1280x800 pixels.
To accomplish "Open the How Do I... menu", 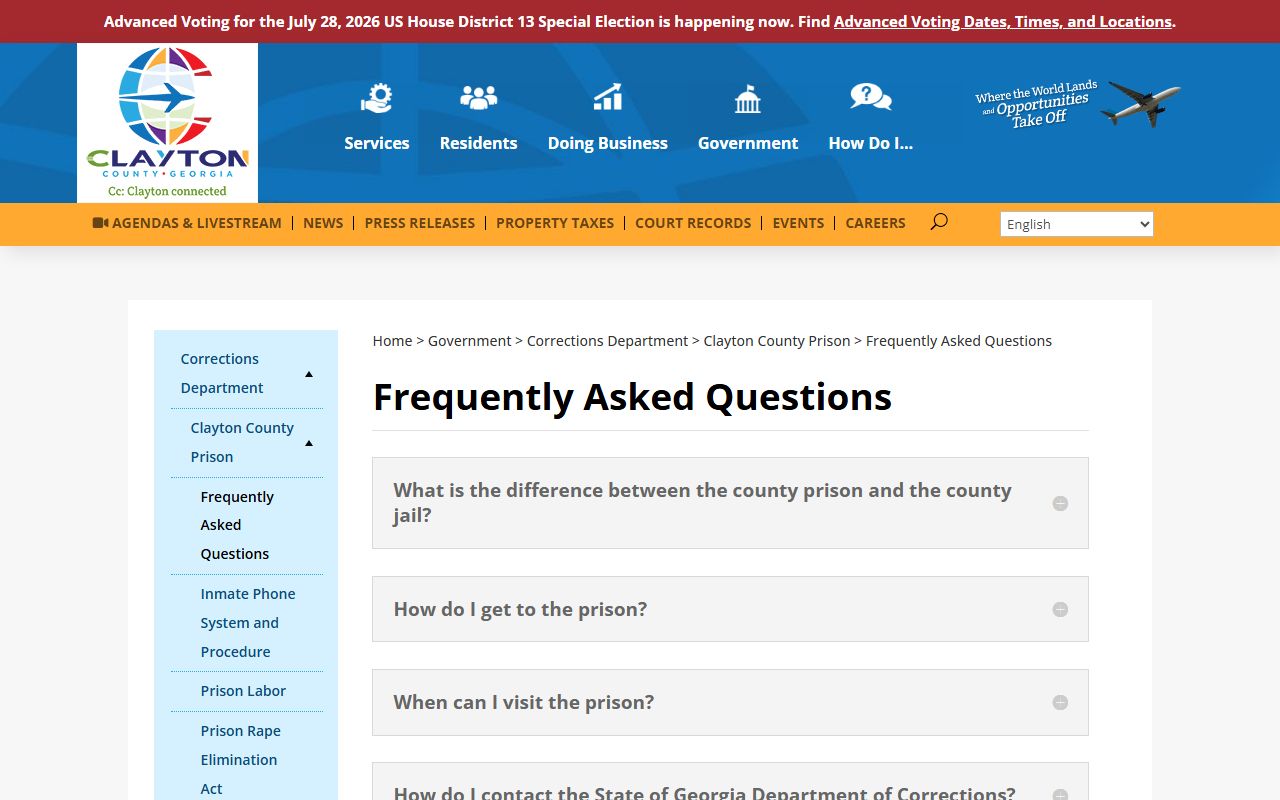I will [x=871, y=143].
